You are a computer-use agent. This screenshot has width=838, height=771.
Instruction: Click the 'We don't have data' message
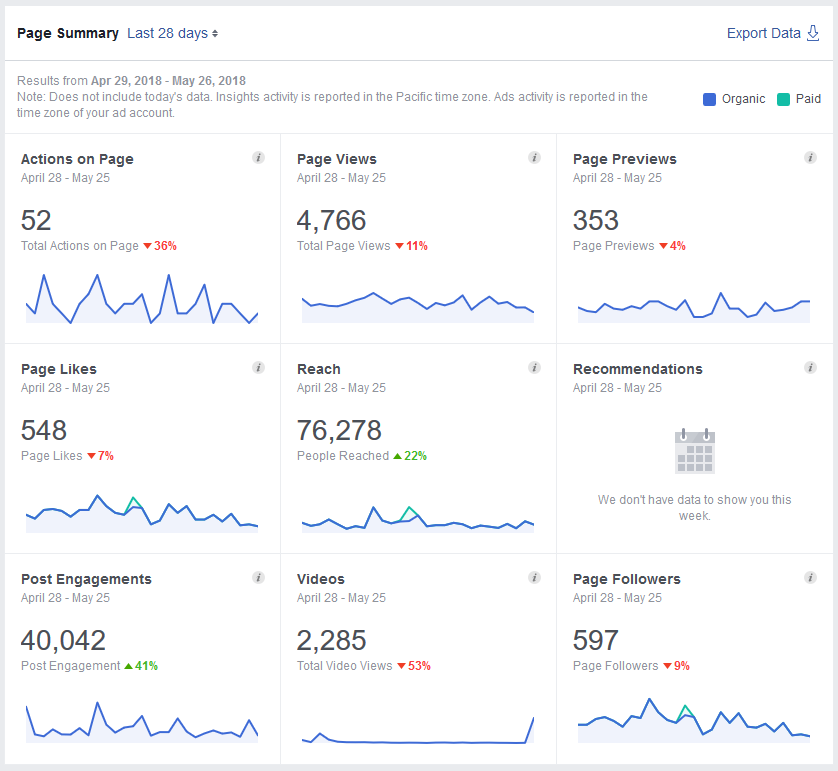[x=695, y=508]
